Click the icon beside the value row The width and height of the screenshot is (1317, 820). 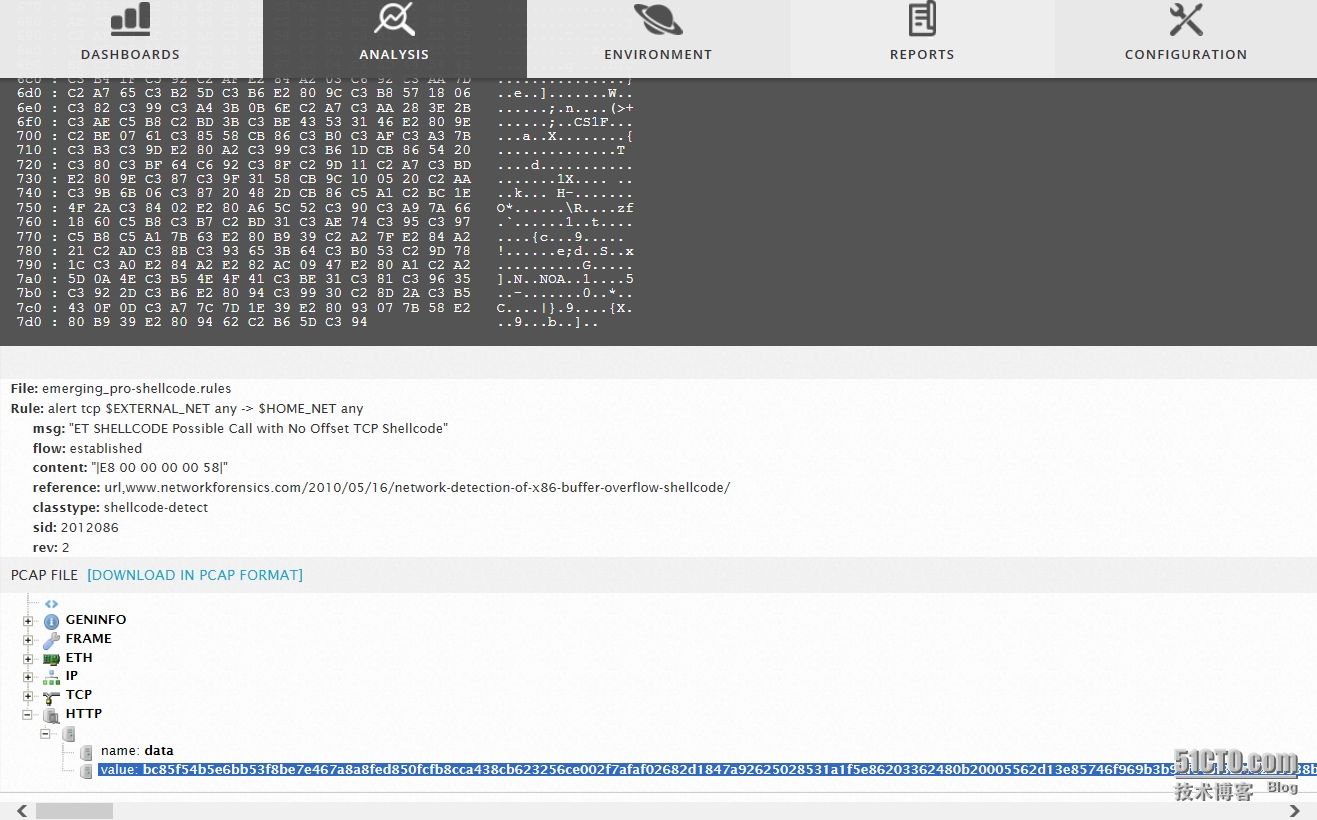[x=87, y=771]
